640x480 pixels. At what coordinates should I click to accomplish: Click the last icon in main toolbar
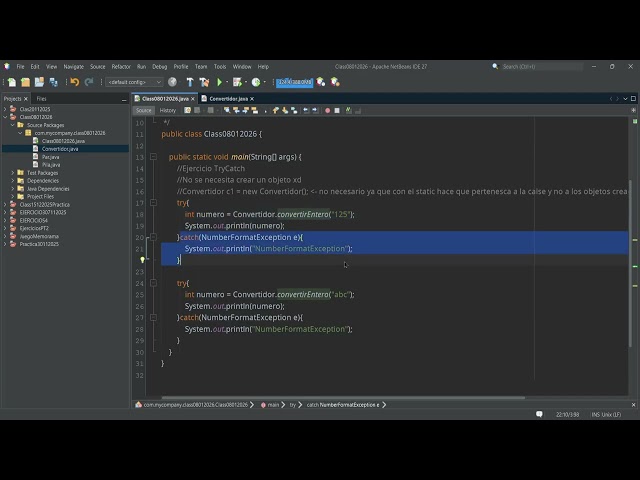(335, 82)
